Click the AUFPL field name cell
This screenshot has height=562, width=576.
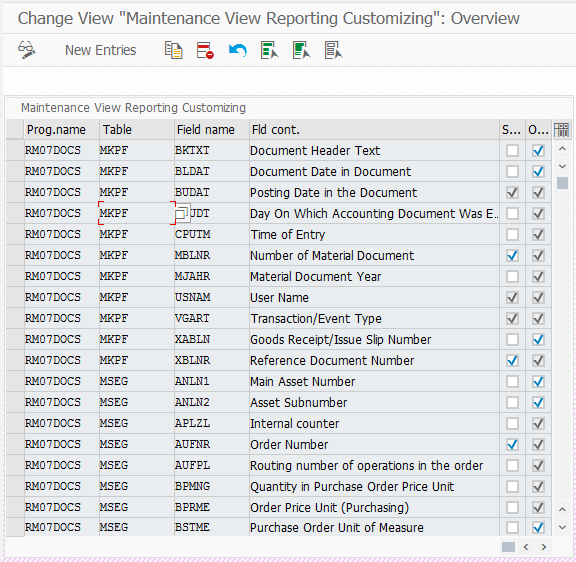212,465
